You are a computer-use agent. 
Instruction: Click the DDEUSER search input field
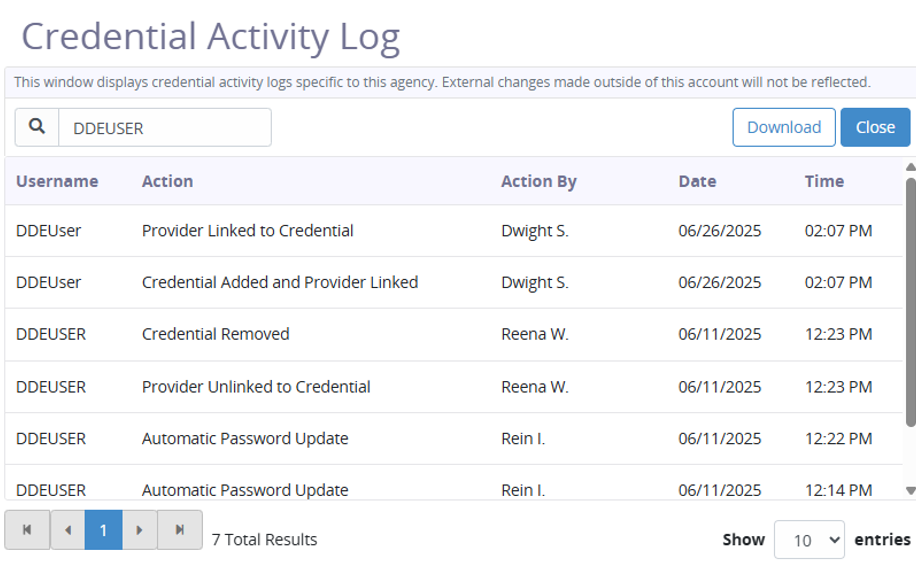(165, 128)
